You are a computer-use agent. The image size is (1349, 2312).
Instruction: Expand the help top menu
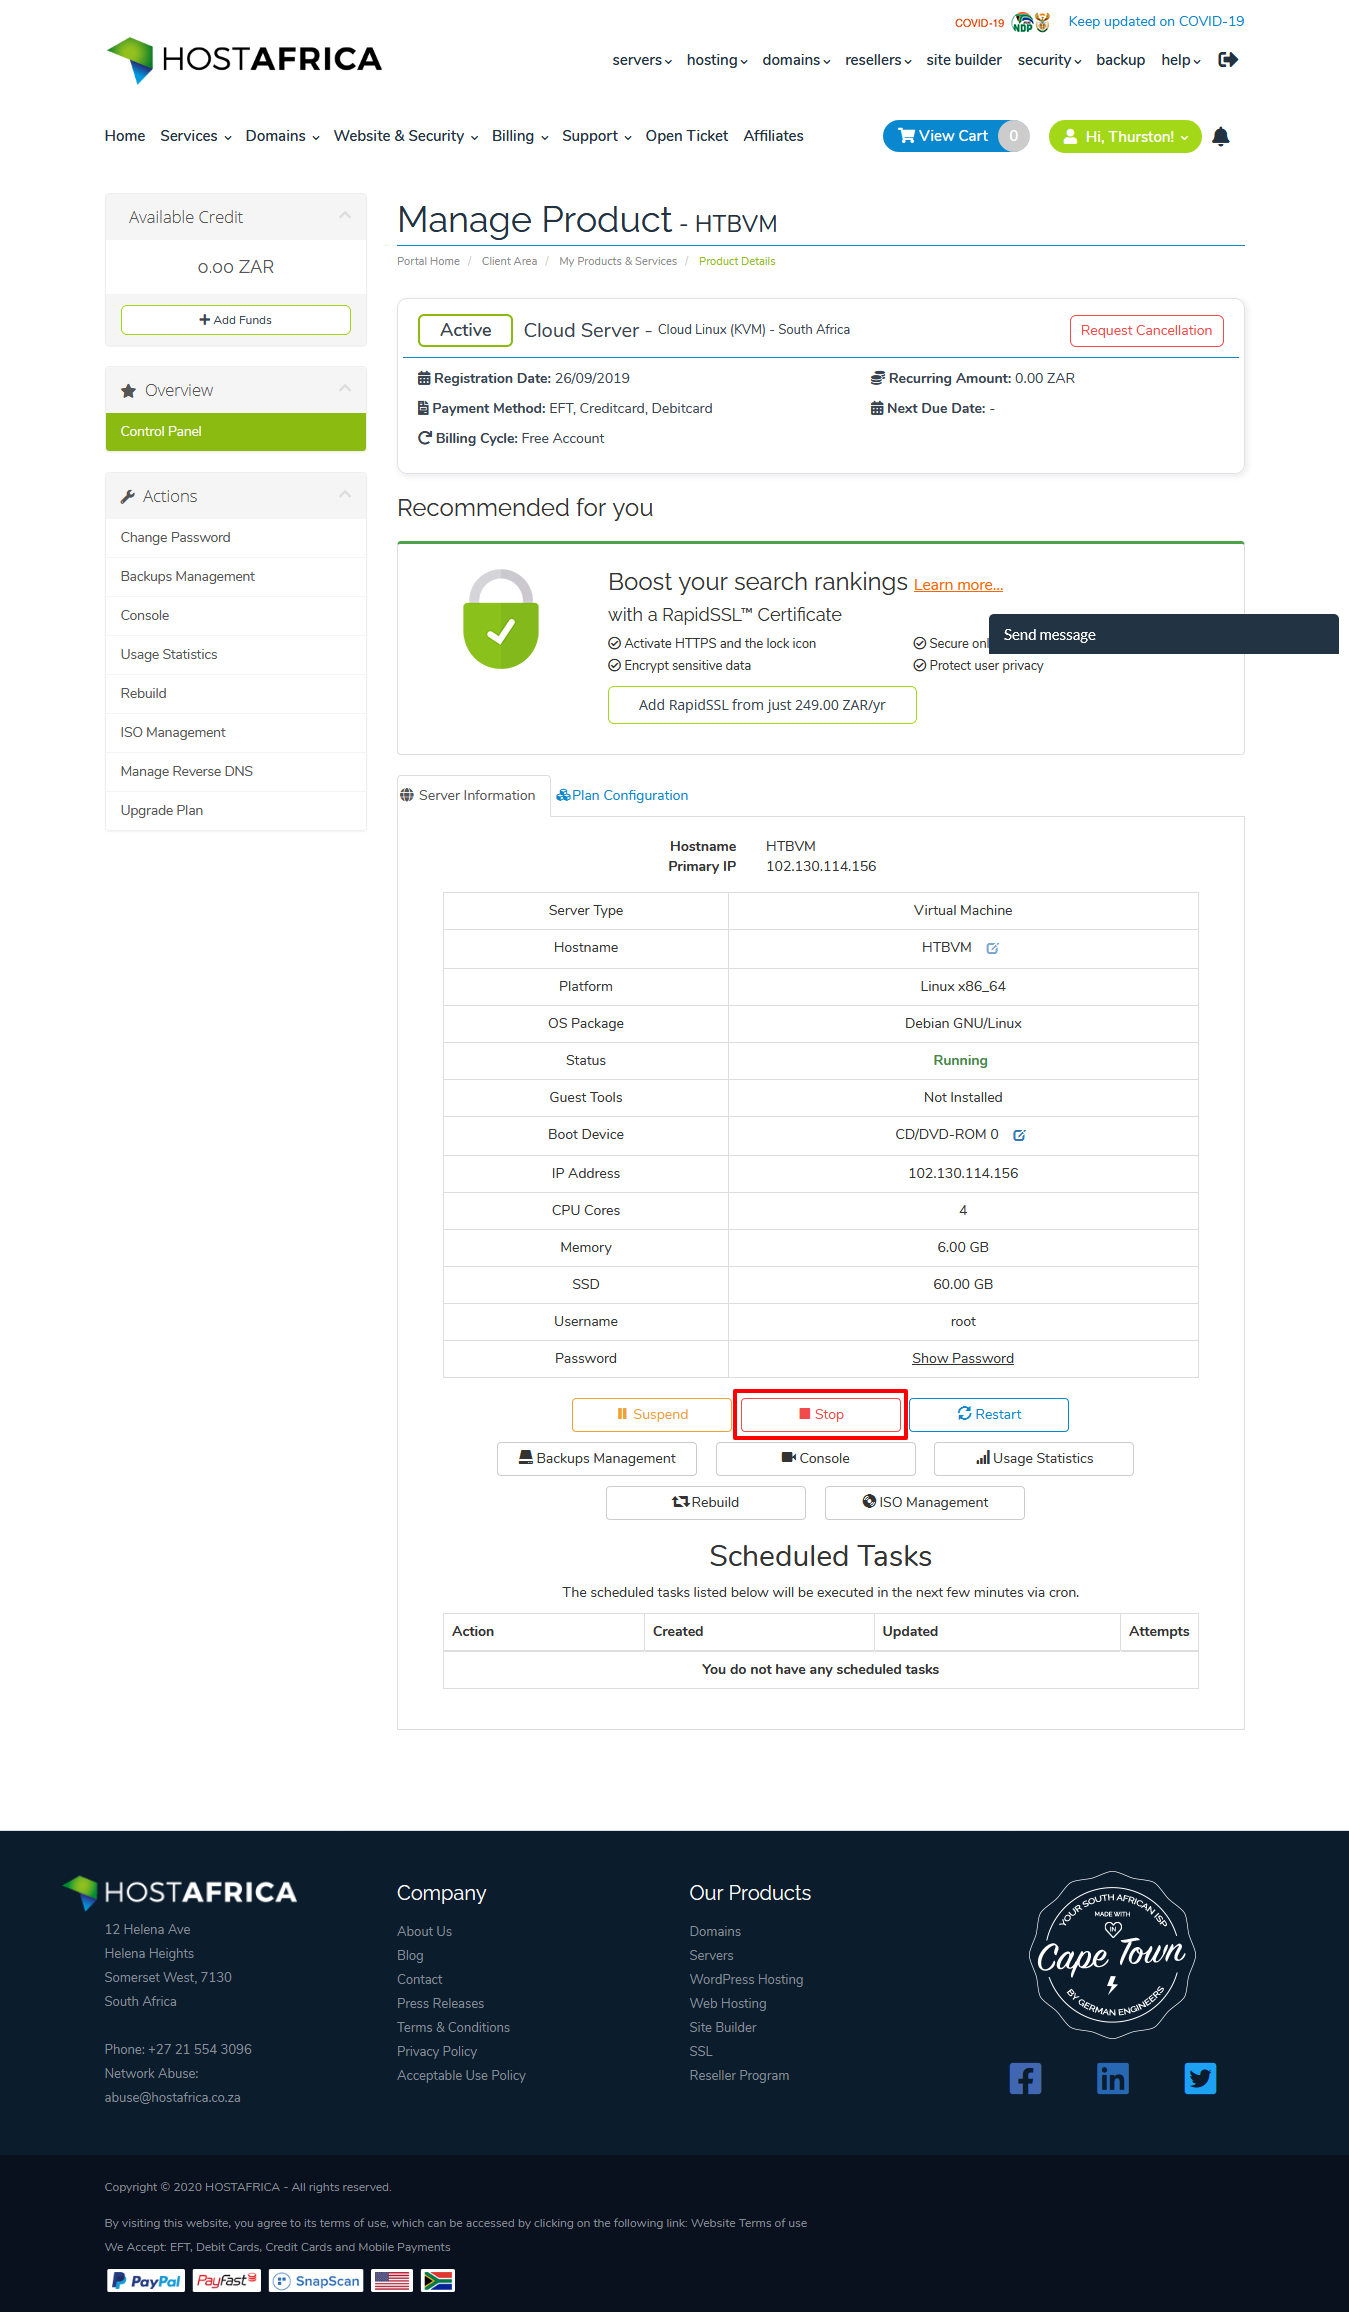[x=1181, y=60]
